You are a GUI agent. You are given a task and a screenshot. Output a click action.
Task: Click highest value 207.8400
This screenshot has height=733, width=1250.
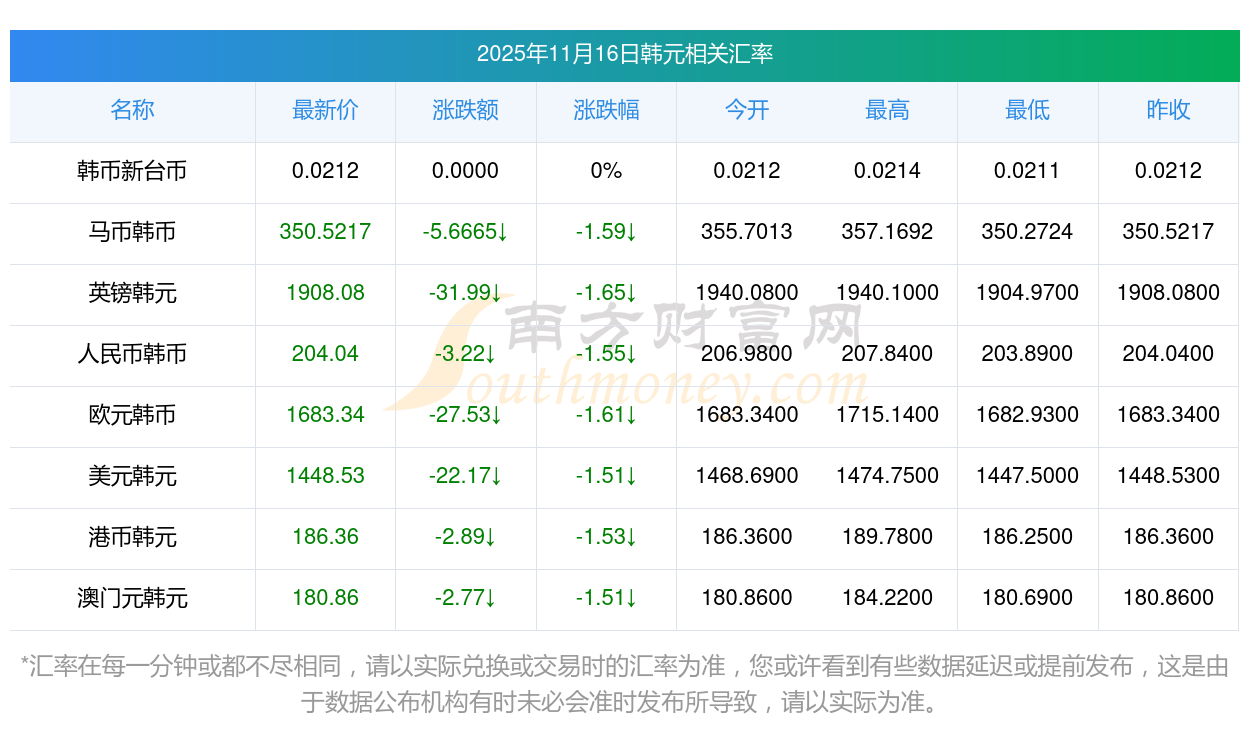coord(887,354)
